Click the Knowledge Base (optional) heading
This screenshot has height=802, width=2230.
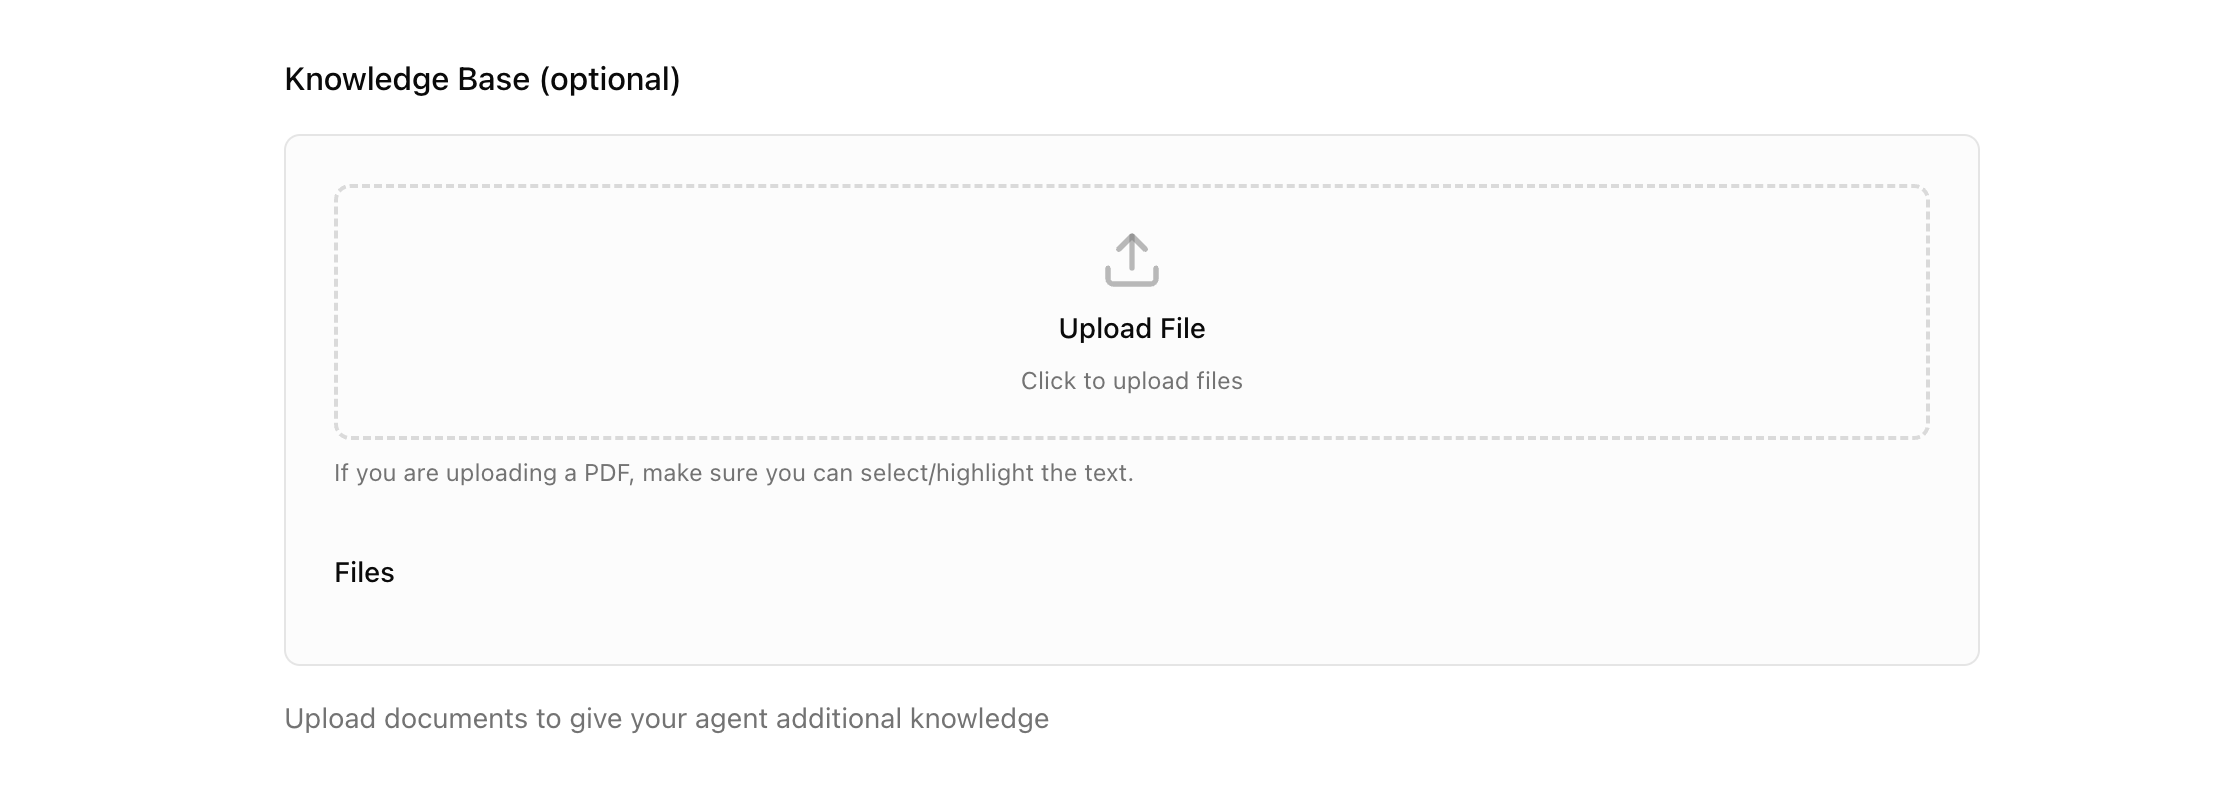click(x=482, y=79)
